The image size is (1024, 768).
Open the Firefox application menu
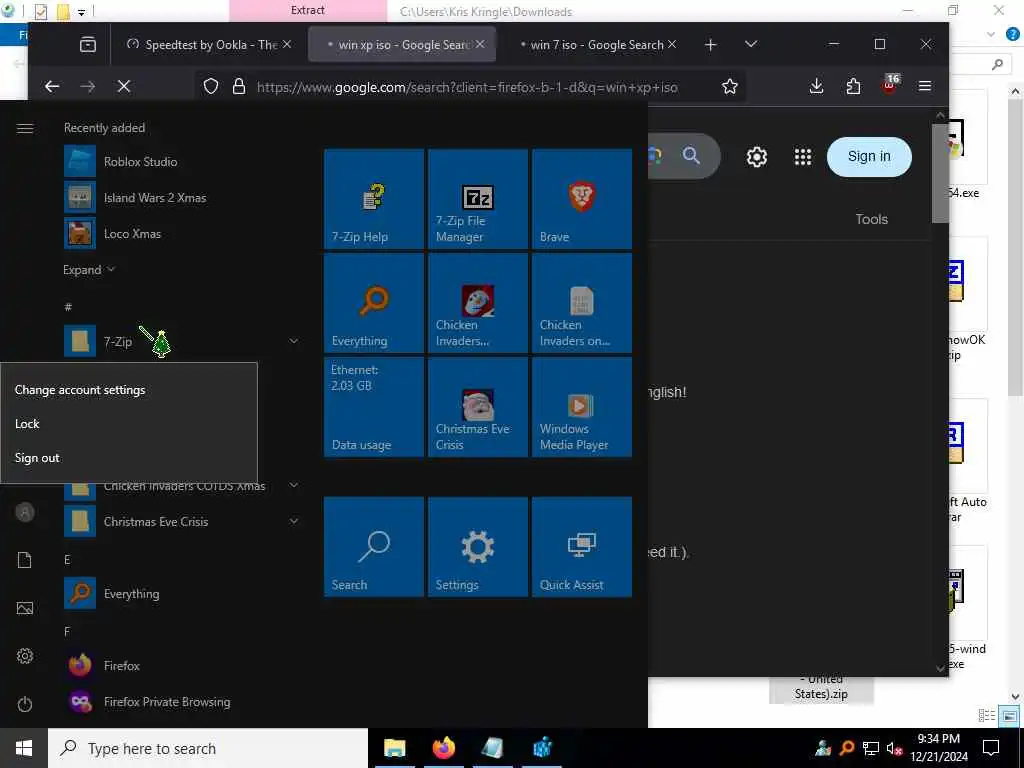tap(925, 86)
